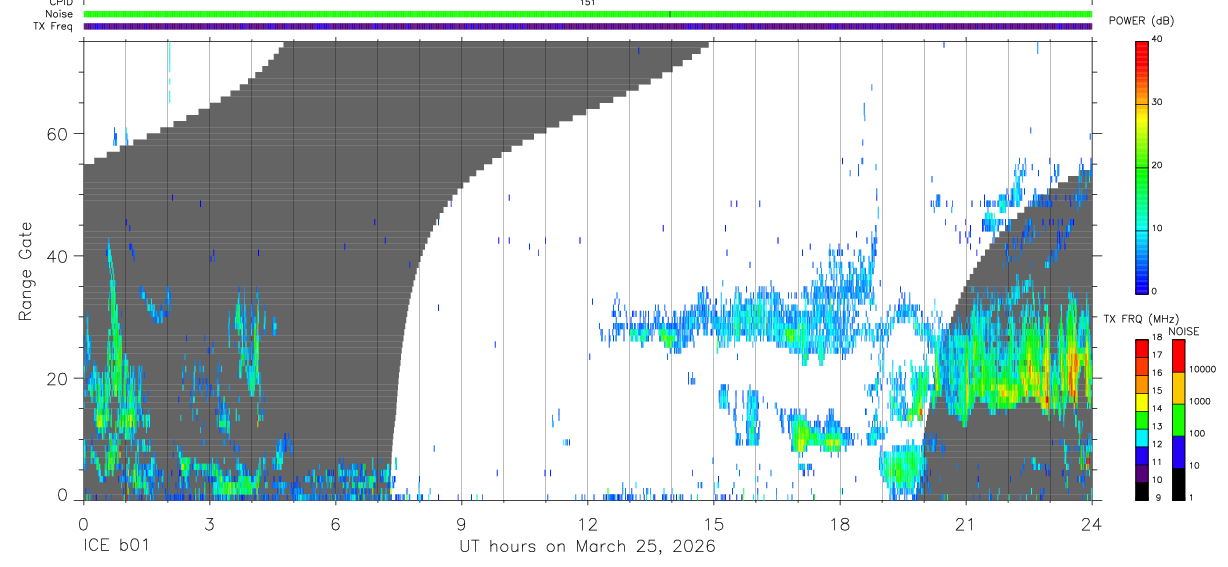Click the '15' tick on the UT hours axis
Viewport: 1228px width, 567px height.
[713, 524]
